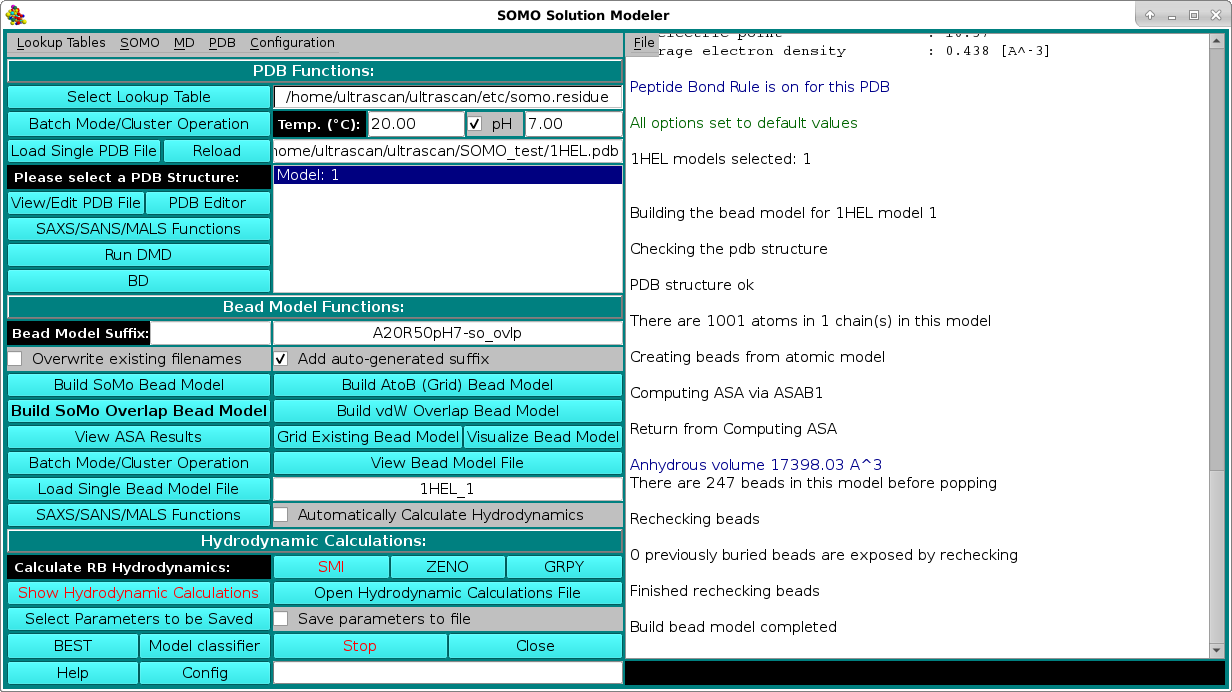Select Model: 1 in the structure list
Viewport: 1232px width, 692px height.
tap(447, 175)
